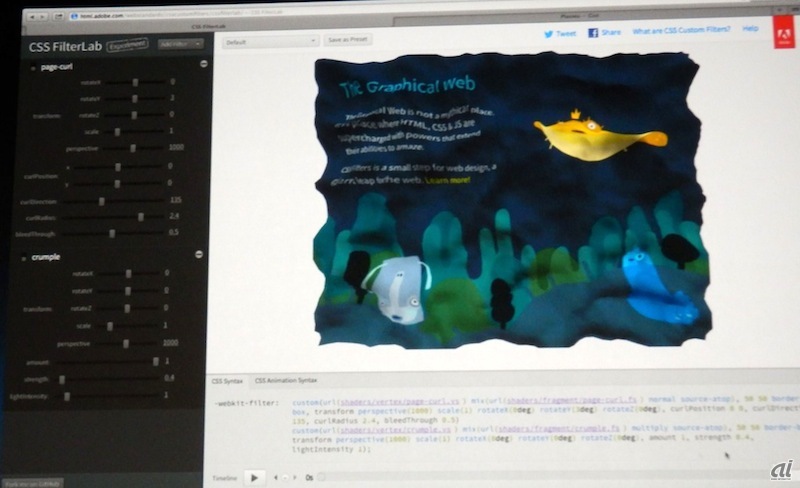
Task: Click the Fork me on GitHub link
Action: coord(32,483)
